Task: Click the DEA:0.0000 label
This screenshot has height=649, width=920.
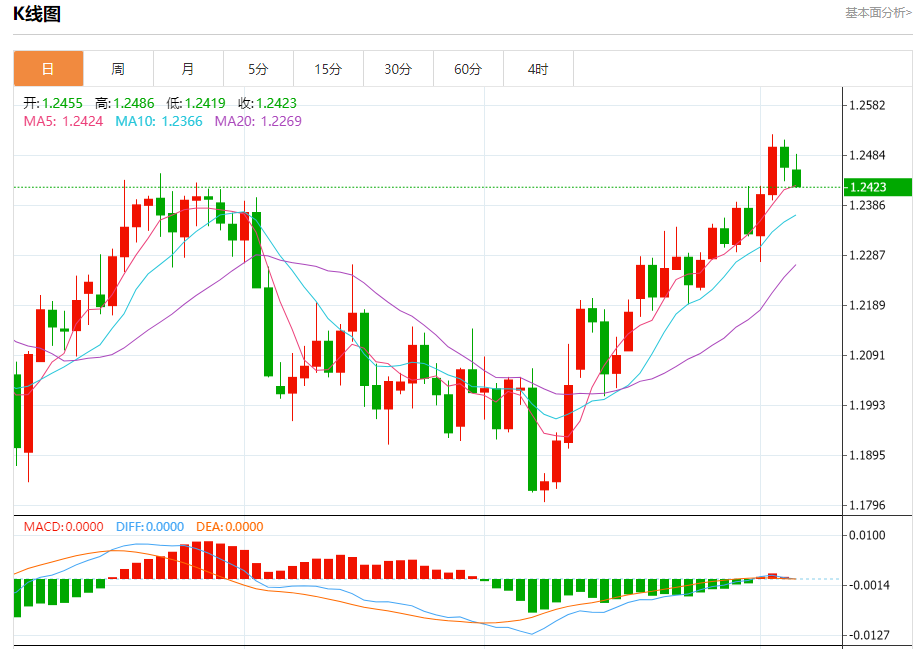Action: tap(229, 527)
